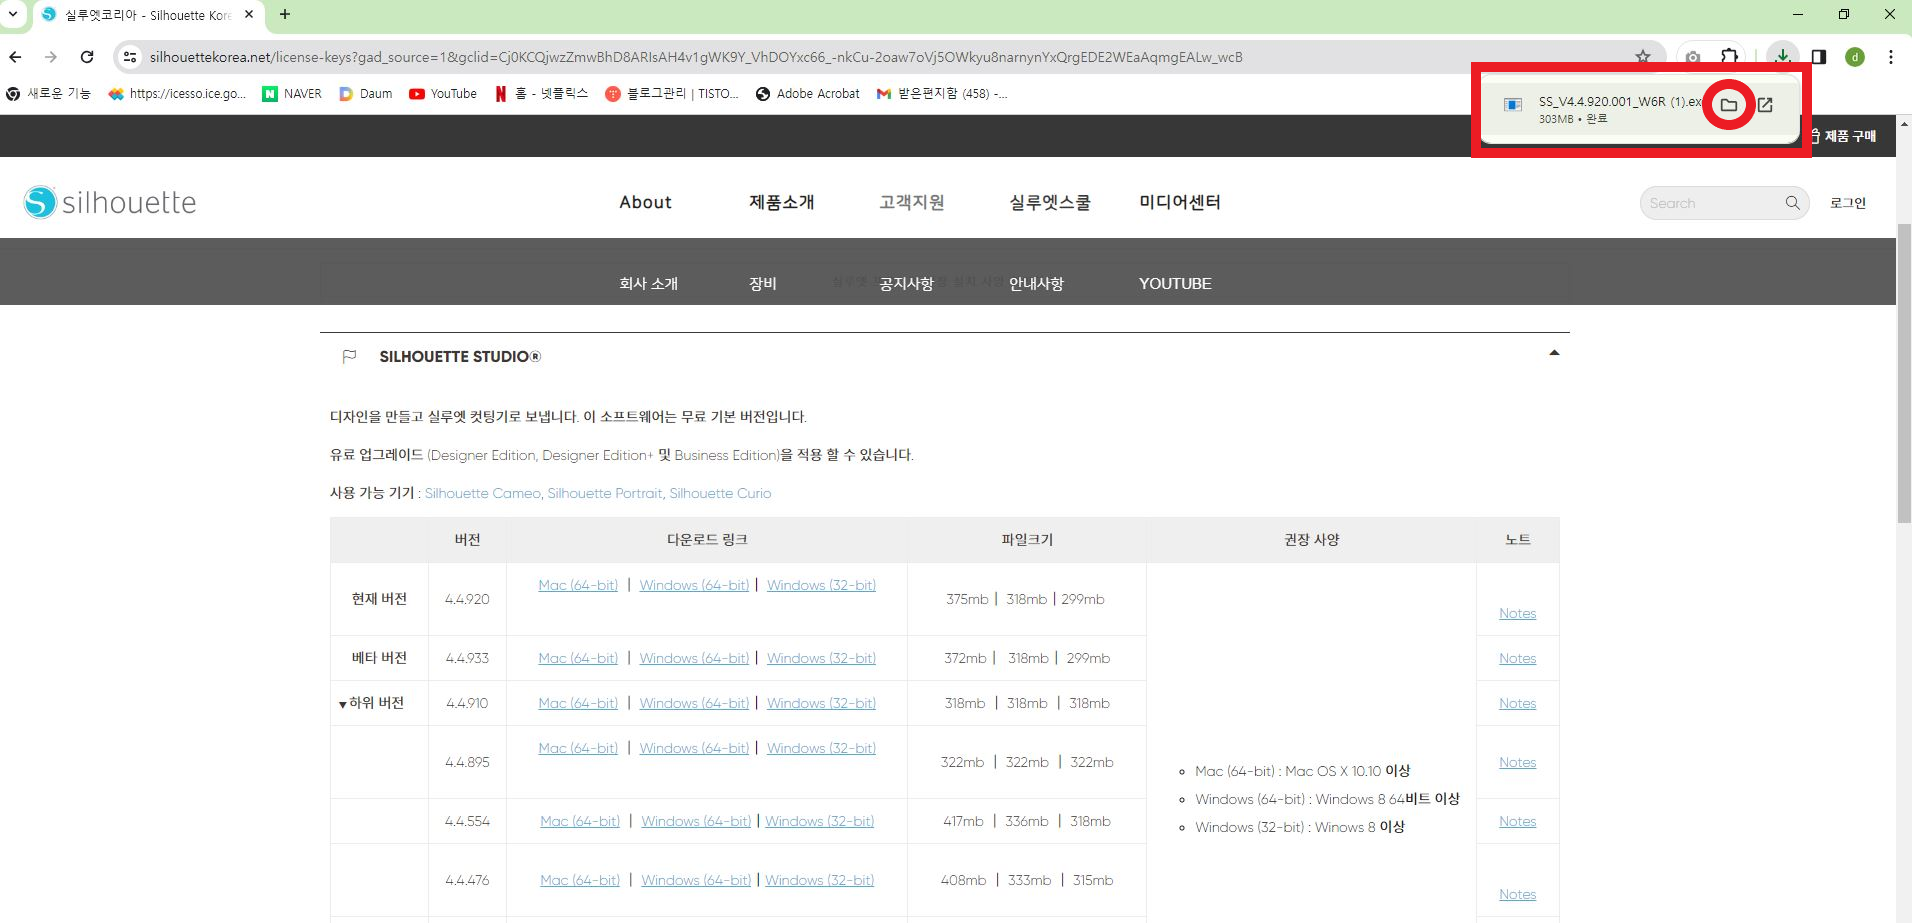
Task: Open the downloads toolbar icon
Action: point(1783,57)
